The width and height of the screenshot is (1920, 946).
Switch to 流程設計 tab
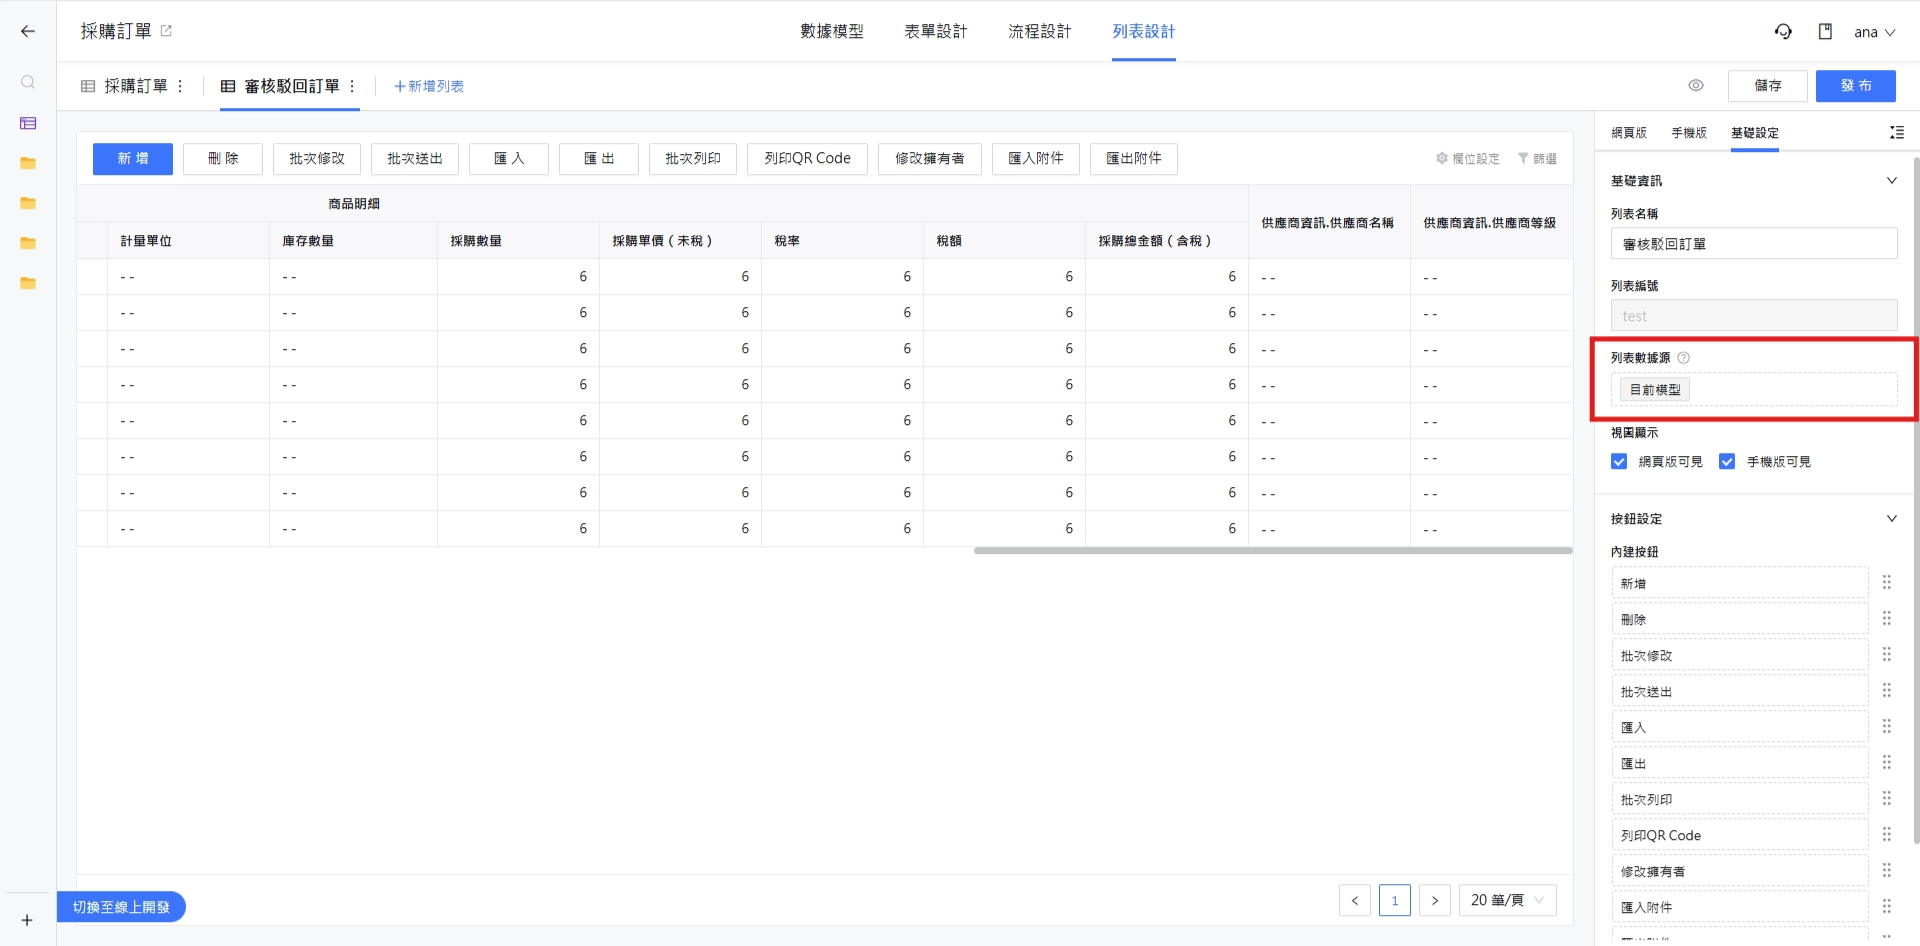1040,31
